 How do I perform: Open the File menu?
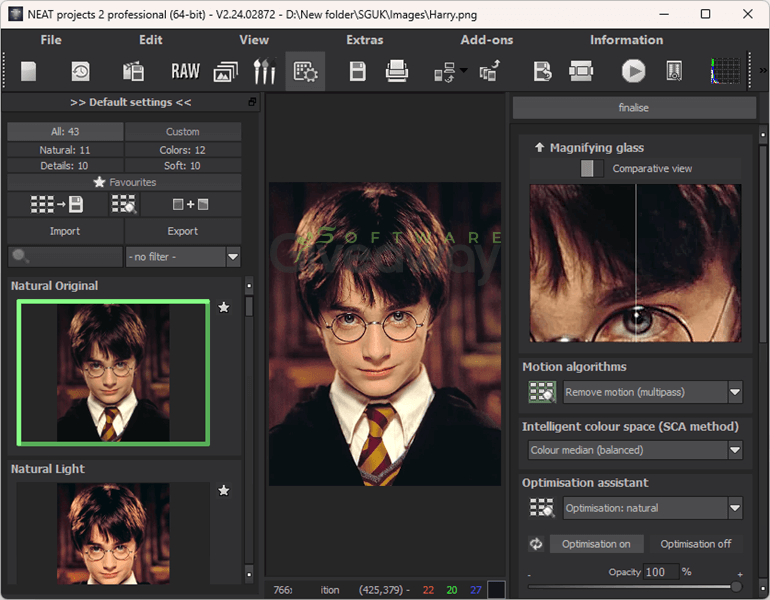tap(51, 40)
